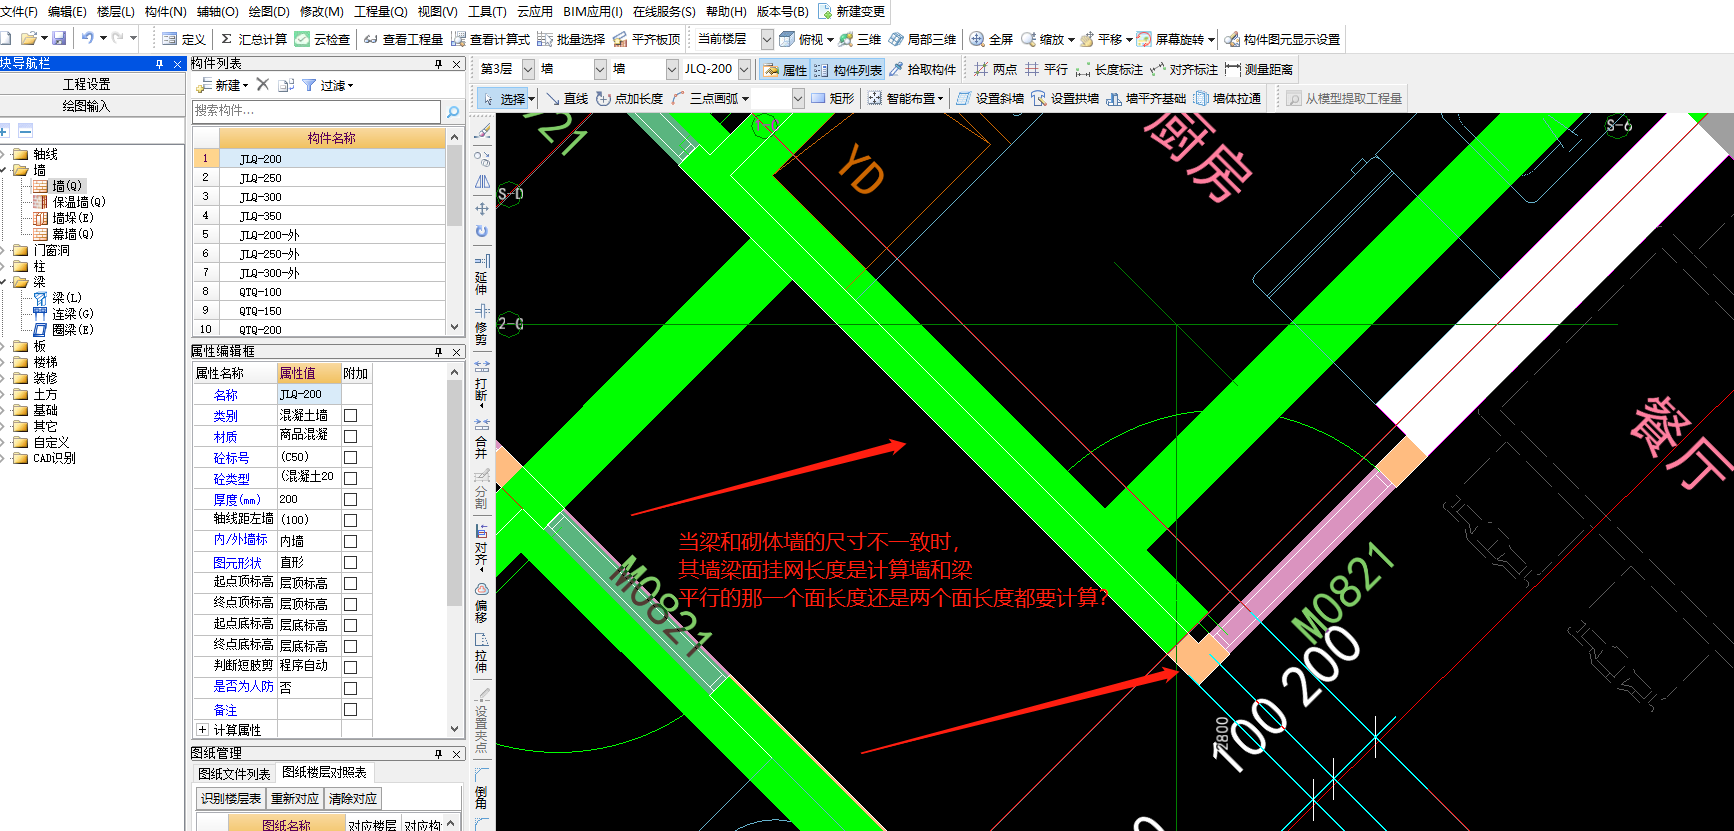Click 墙体拉通 wall extend through
The image size is (1734, 831).
click(1227, 98)
